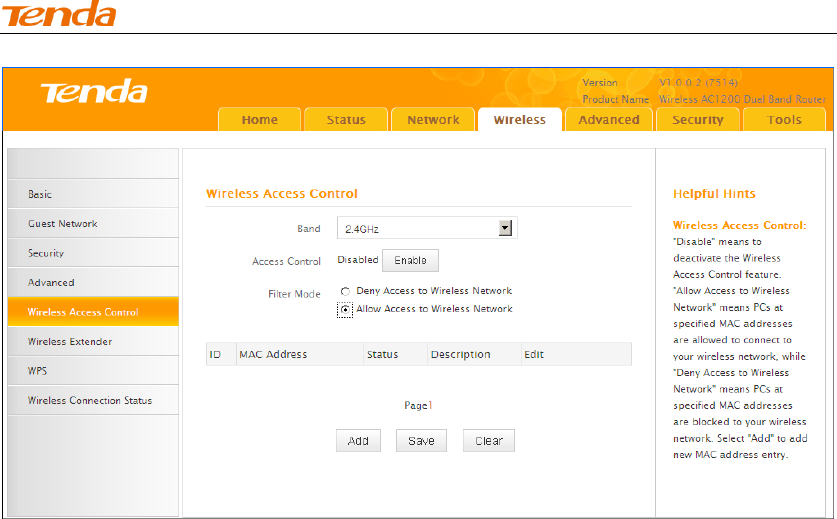The width and height of the screenshot is (837, 519).
Task: Open the Home tab
Action: pos(259,120)
